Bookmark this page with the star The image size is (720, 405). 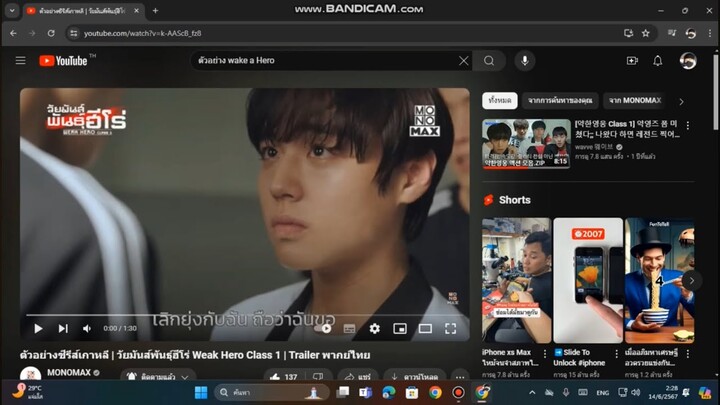[646, 33]
